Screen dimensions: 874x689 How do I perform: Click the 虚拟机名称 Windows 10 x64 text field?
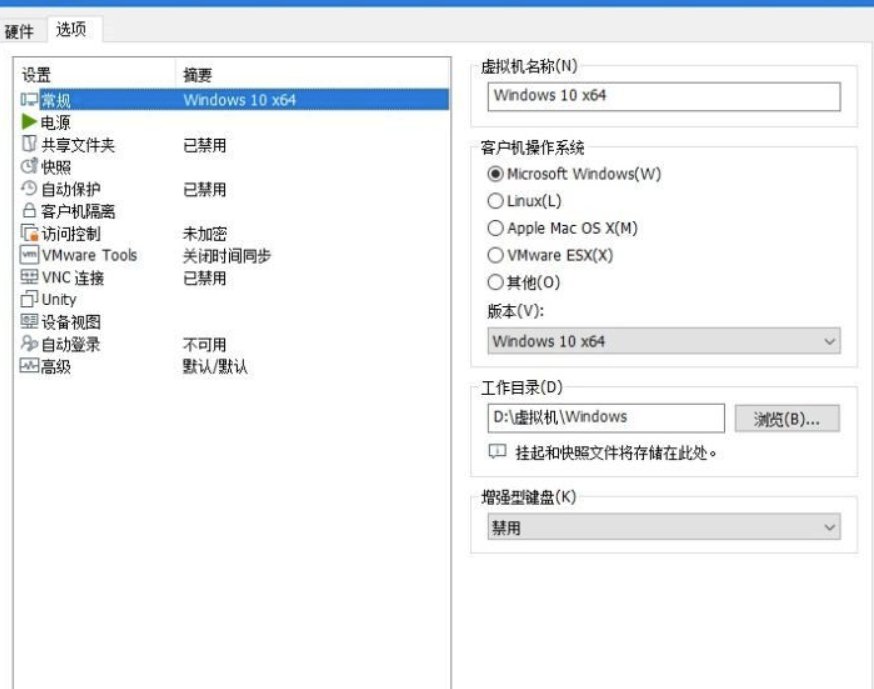pyautogui.click(x=664, y=96)
